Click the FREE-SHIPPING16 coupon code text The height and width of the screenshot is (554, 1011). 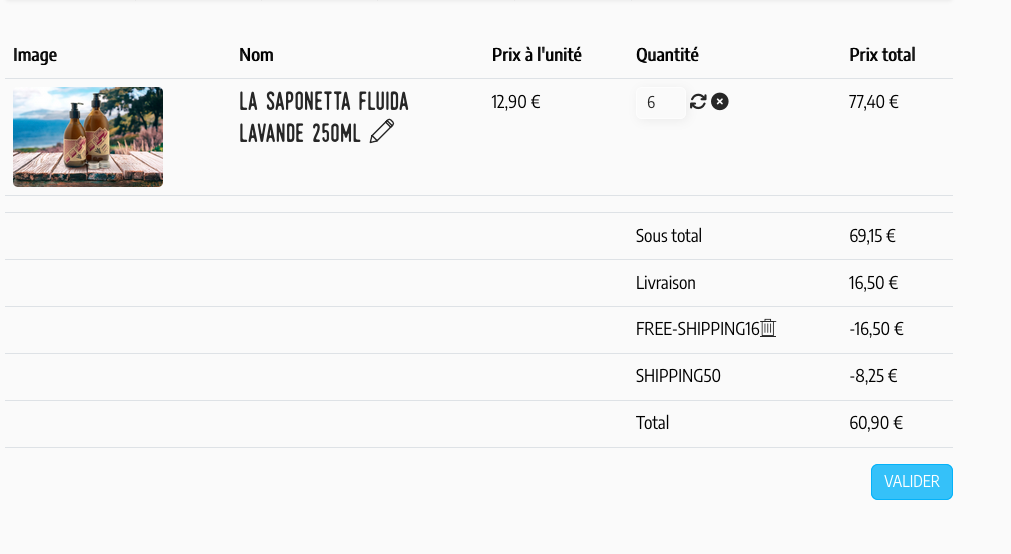point(697,329)
